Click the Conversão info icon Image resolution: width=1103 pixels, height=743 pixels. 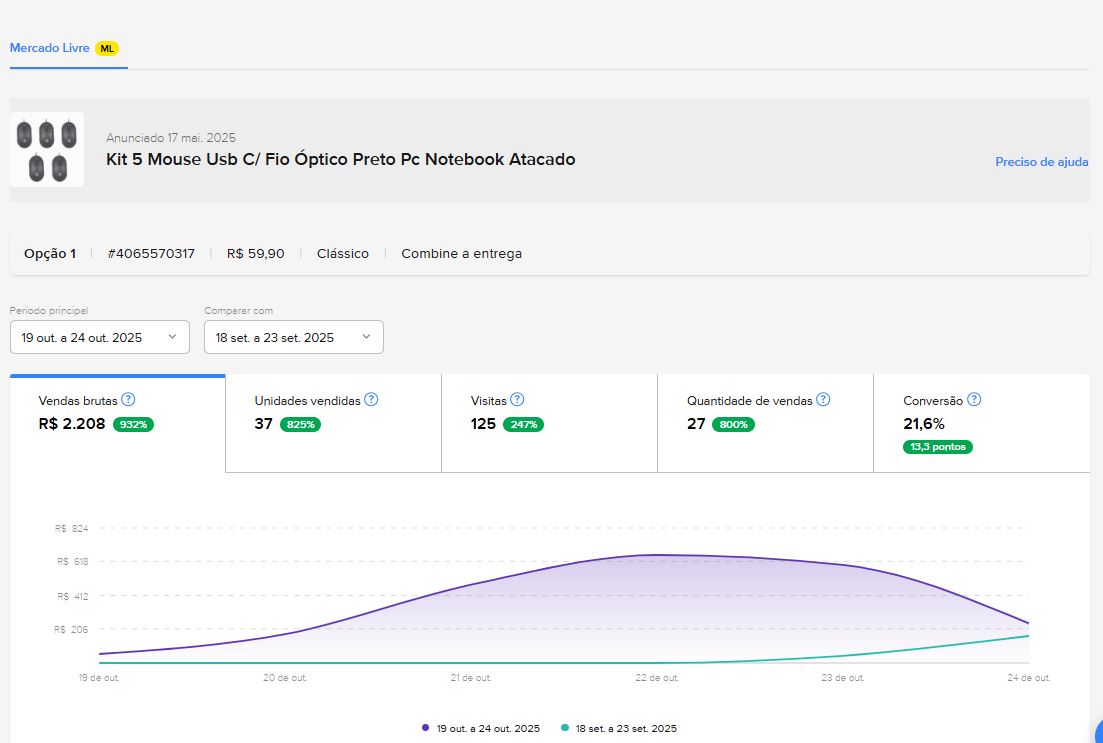coord(974,400)
